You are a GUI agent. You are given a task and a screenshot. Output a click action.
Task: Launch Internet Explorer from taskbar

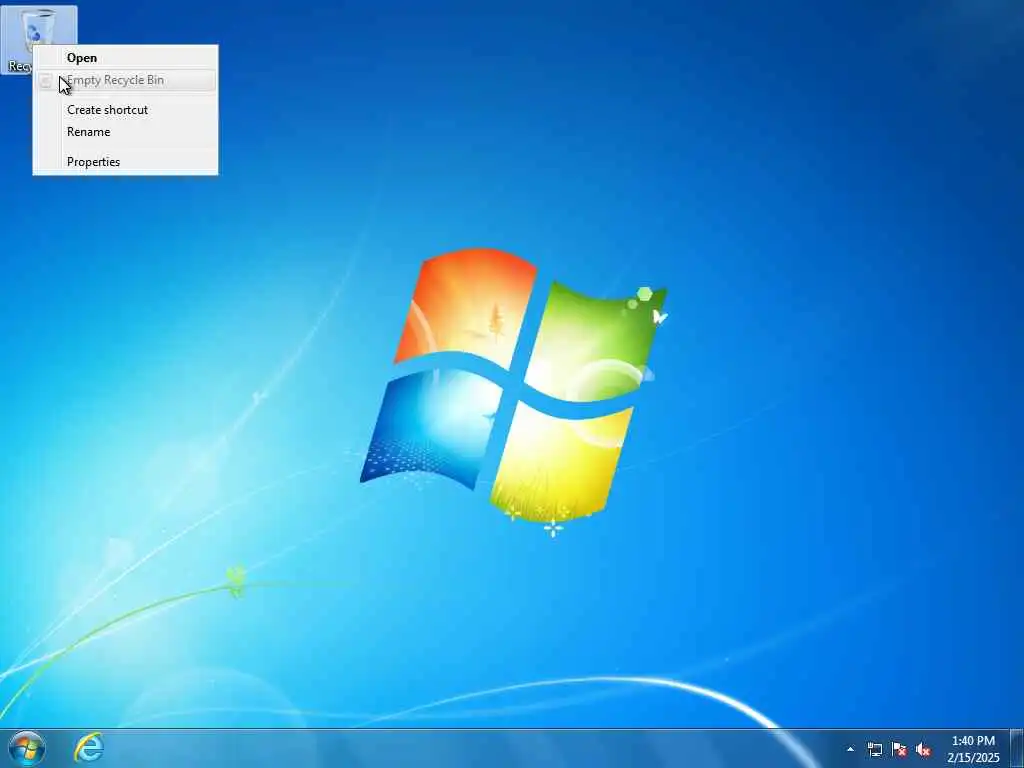point(89,748)
